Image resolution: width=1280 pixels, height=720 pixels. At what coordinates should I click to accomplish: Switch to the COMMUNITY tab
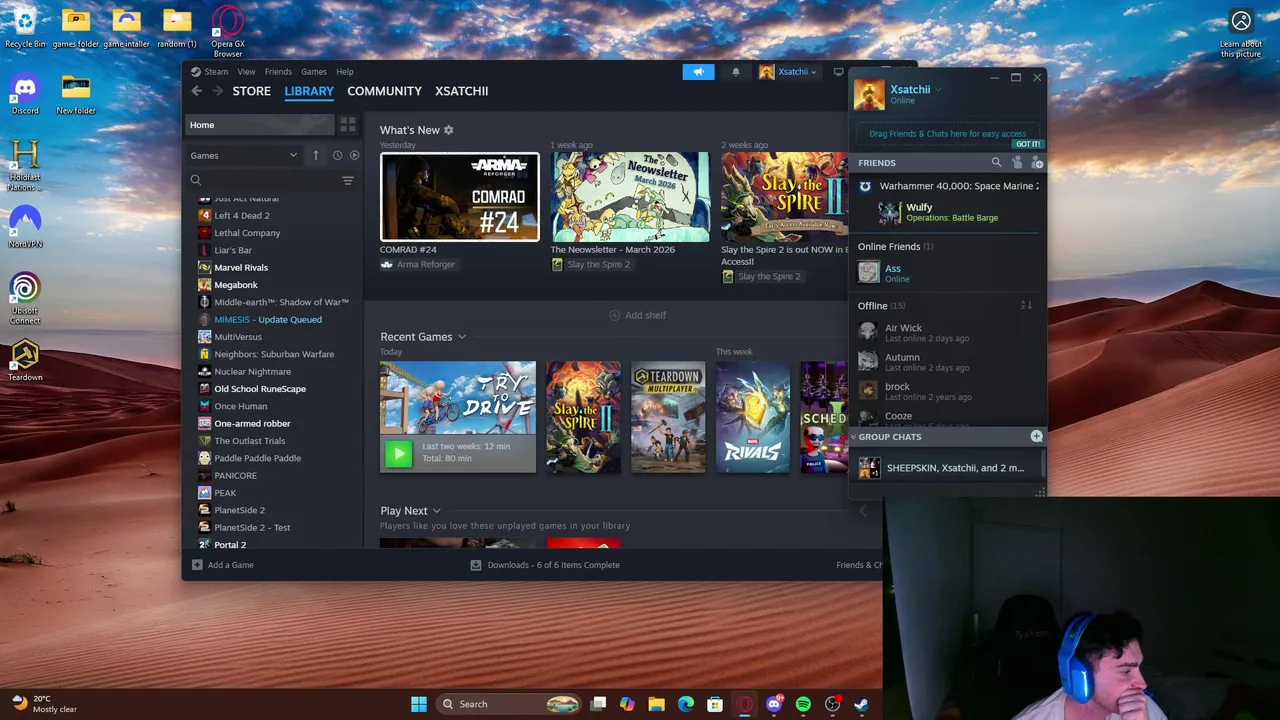click(384, 91)
